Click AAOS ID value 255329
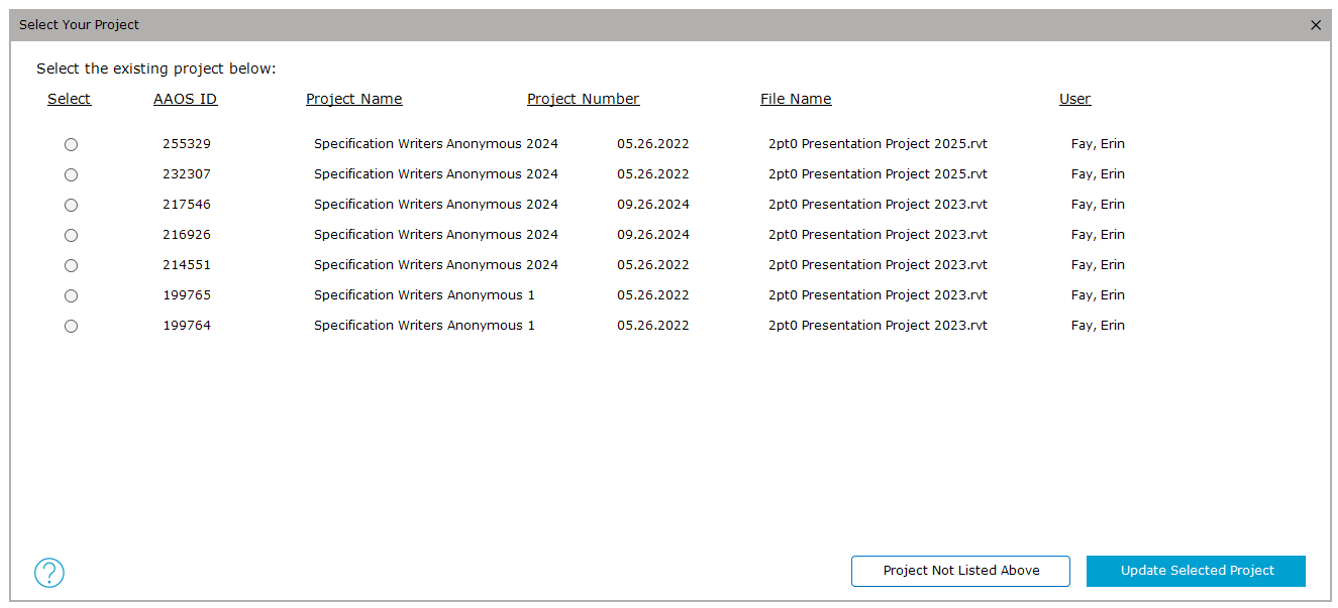 point(187,144)
